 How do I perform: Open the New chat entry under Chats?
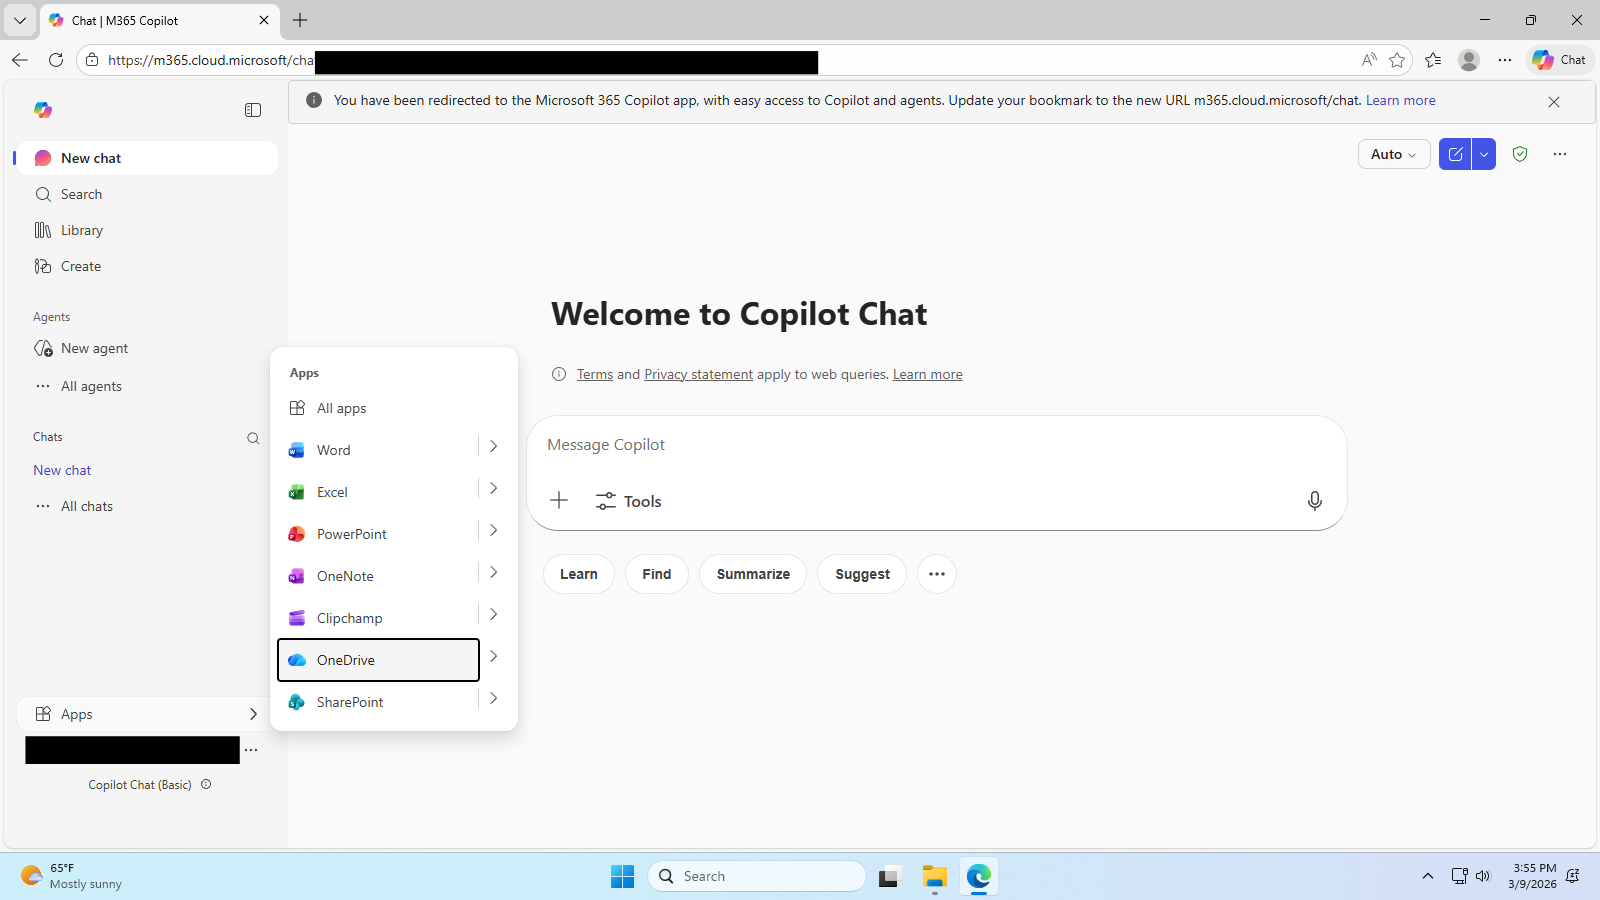62,470
